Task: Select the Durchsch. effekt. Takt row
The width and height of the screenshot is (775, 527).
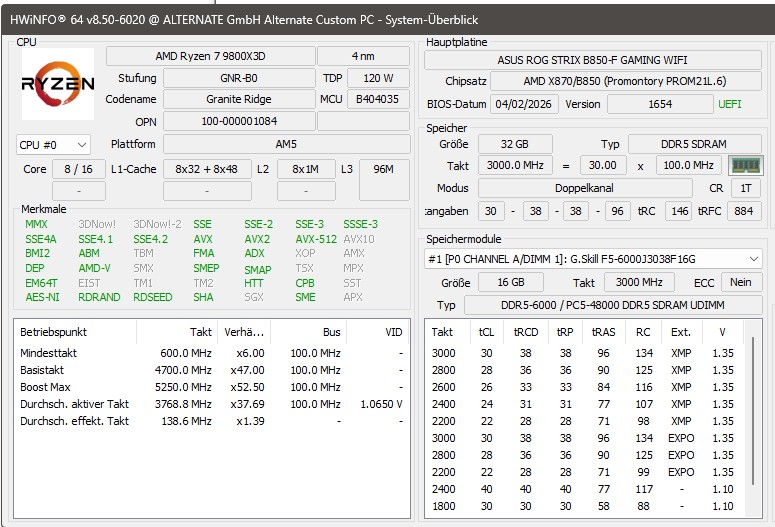Action: [x=212, y=421]
